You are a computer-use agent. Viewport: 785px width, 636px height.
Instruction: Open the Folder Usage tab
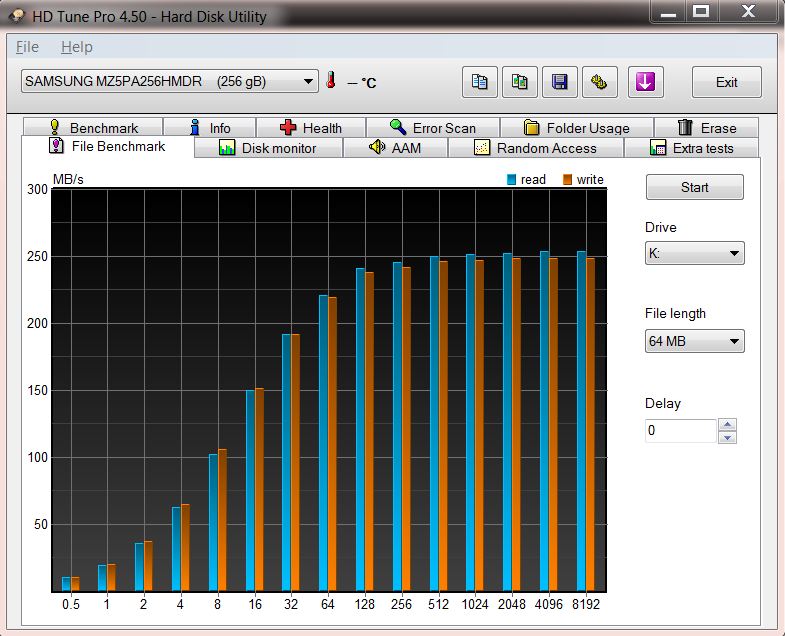576,128
